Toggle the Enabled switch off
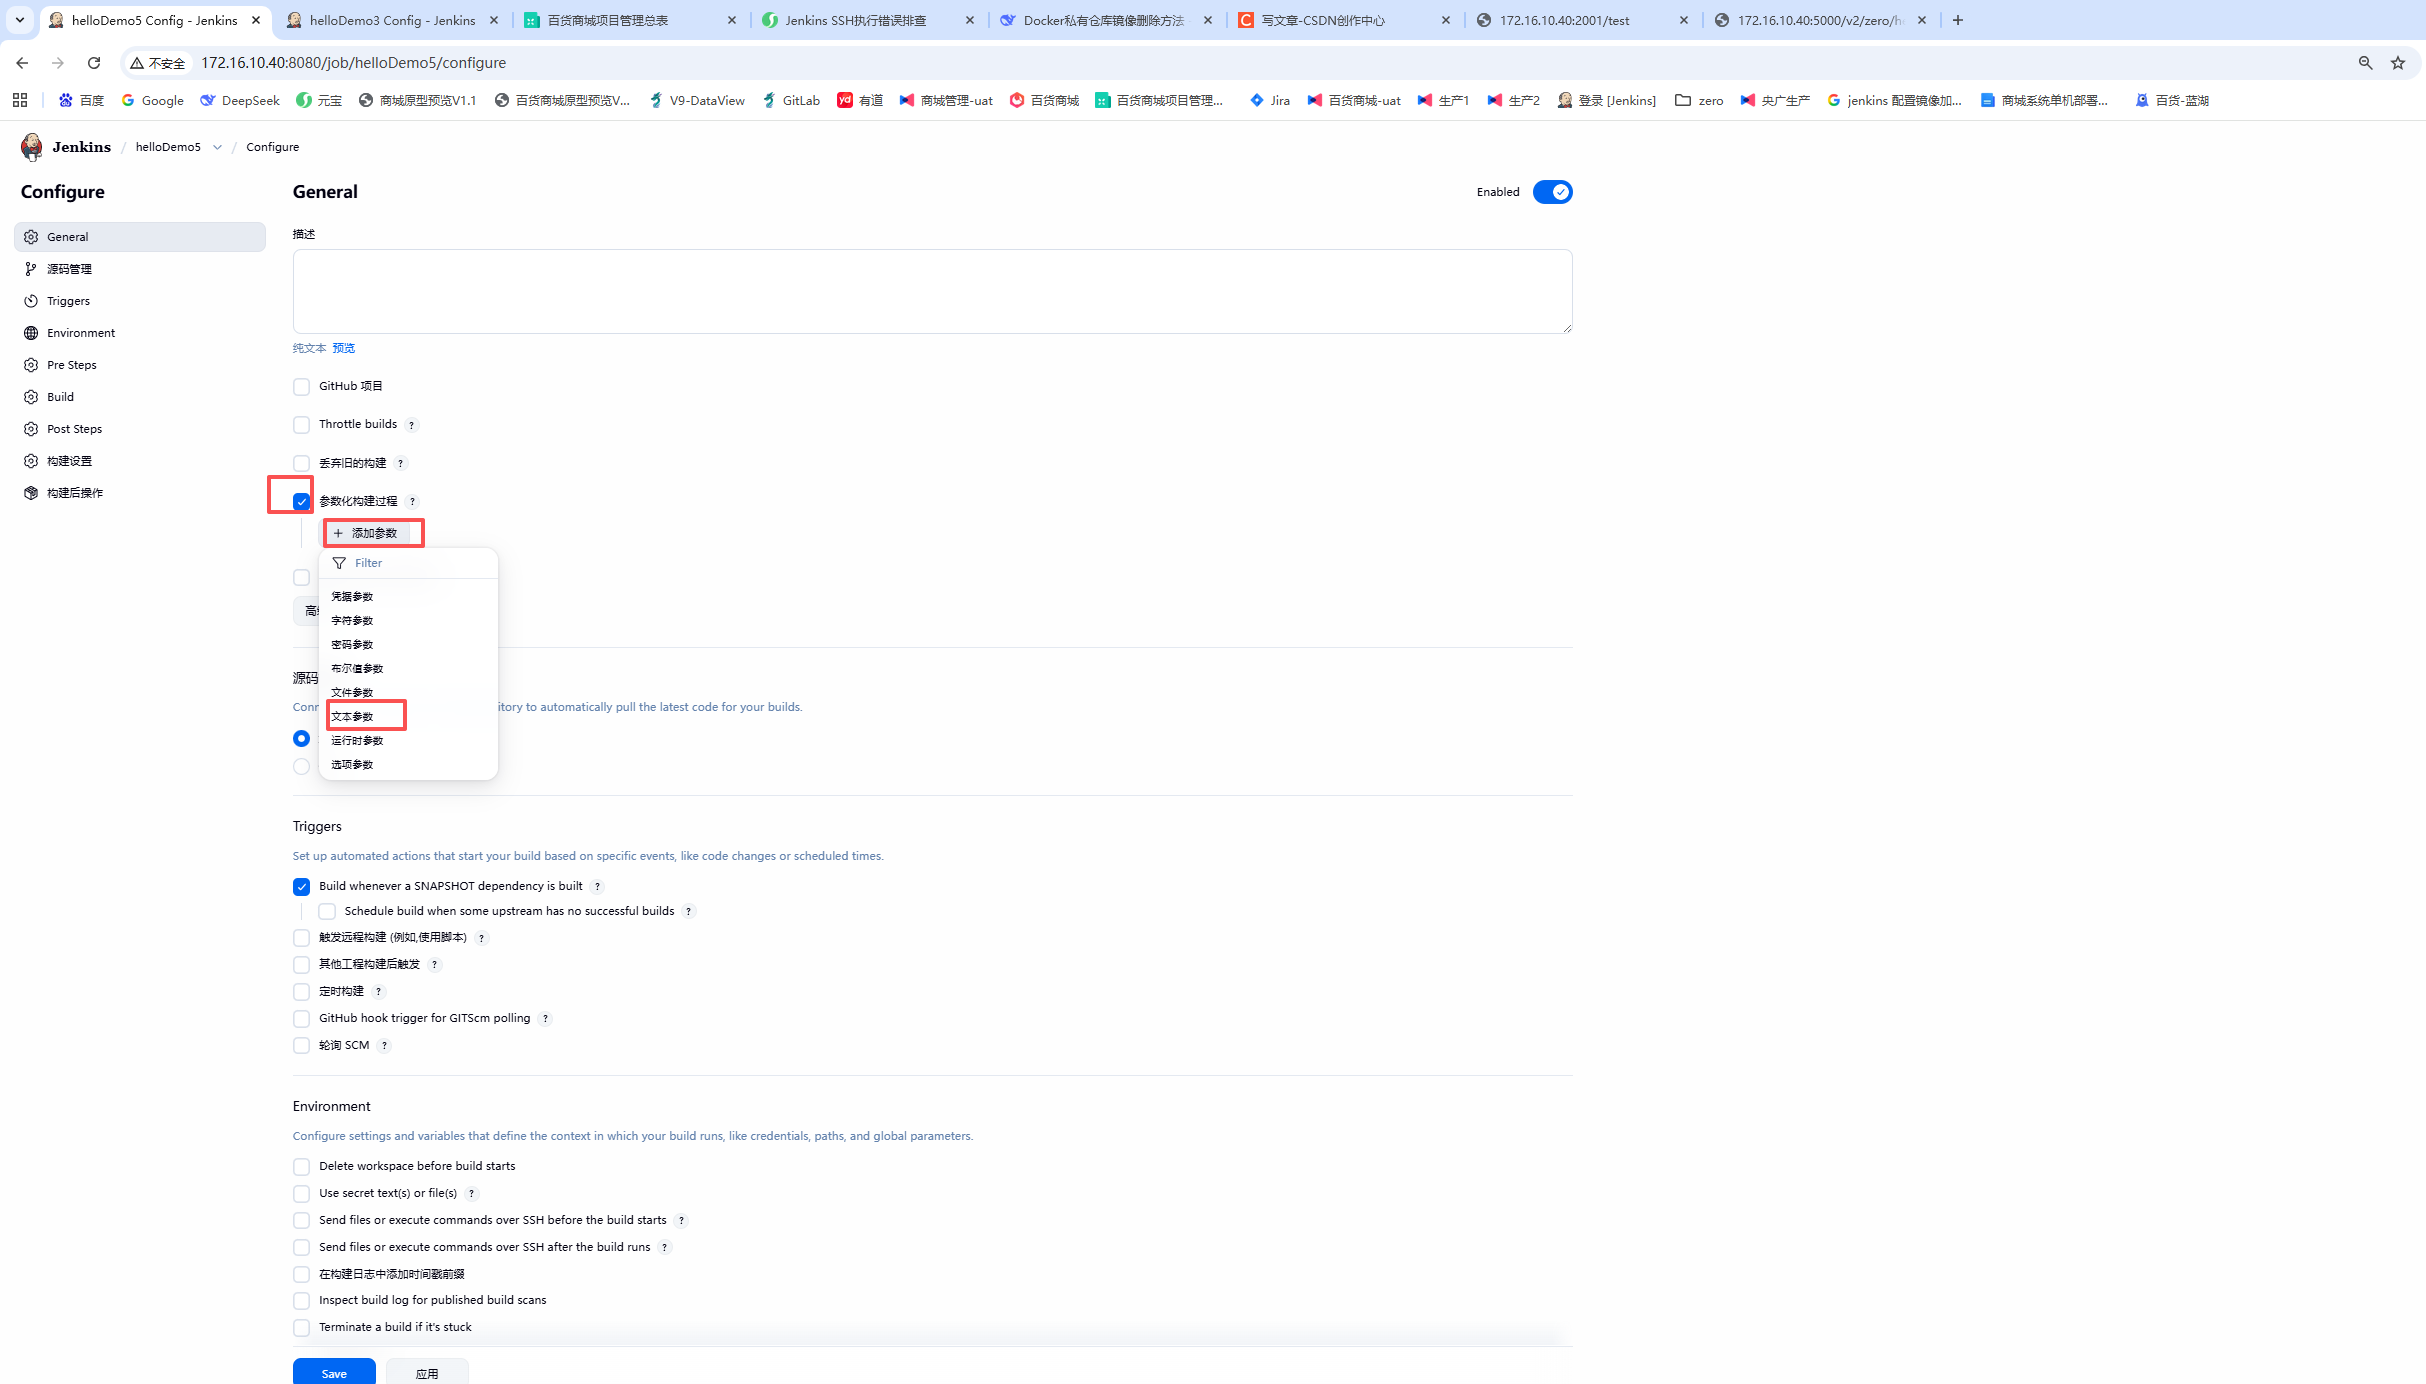 coord(1552,192)
